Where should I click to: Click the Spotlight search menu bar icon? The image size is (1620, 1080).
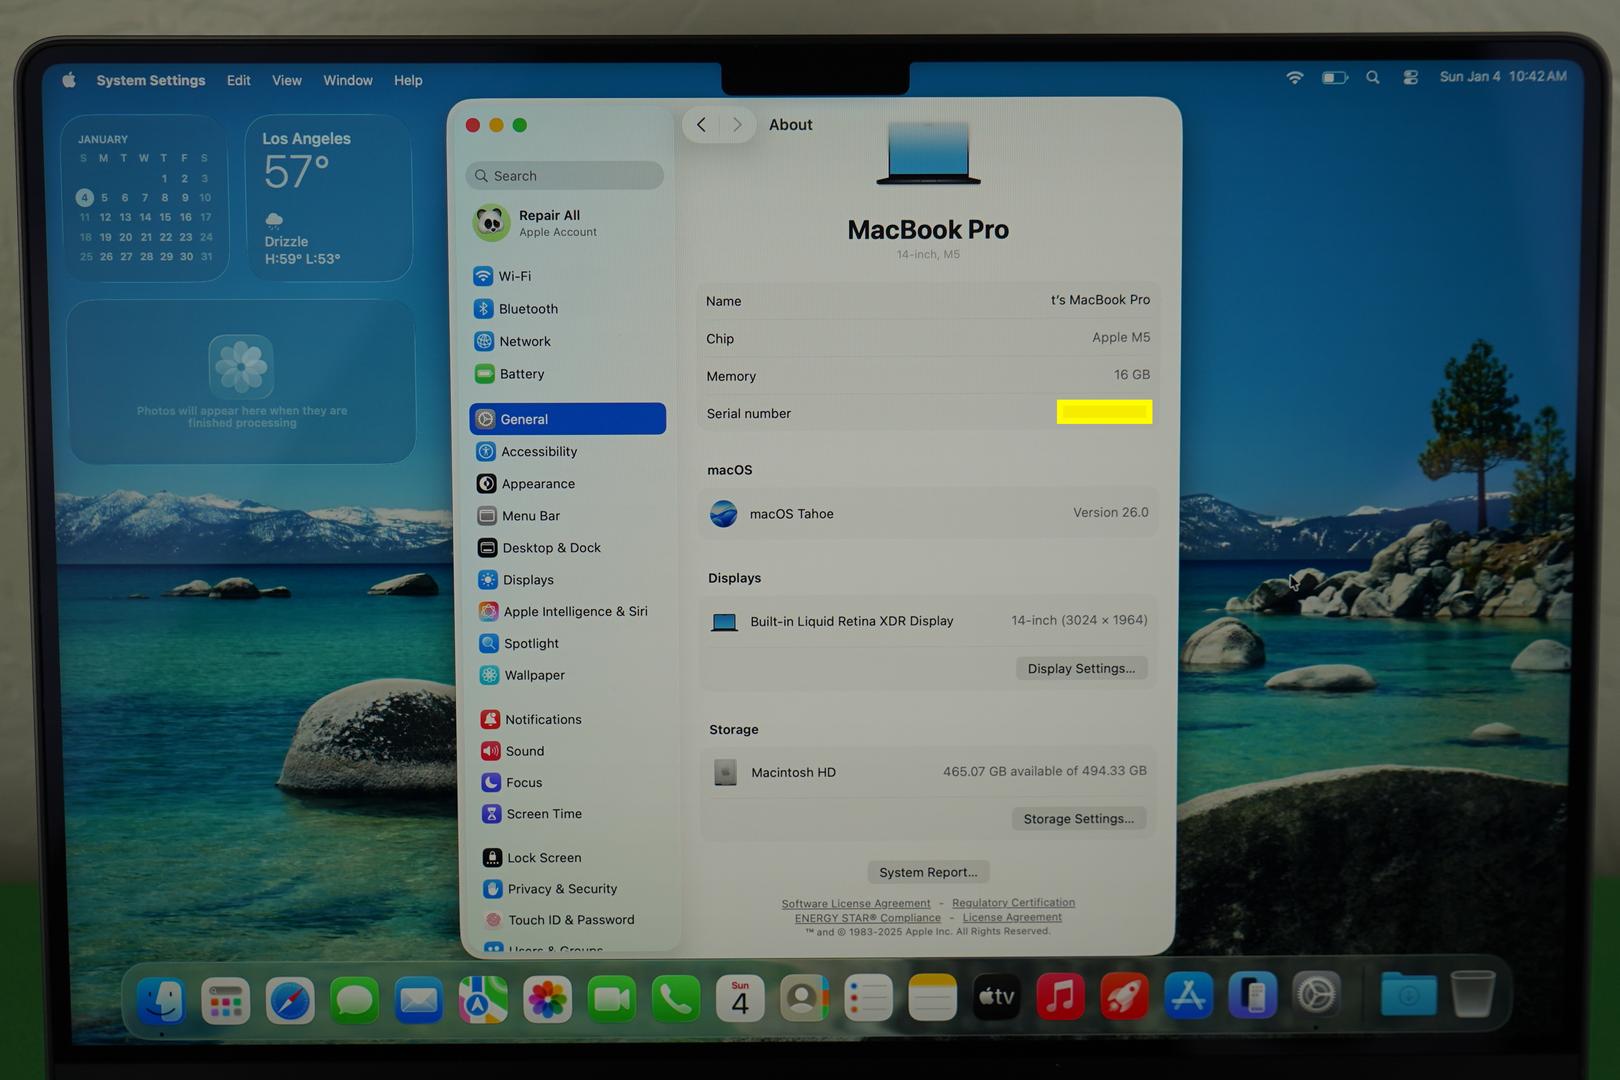pos(1373,77)
